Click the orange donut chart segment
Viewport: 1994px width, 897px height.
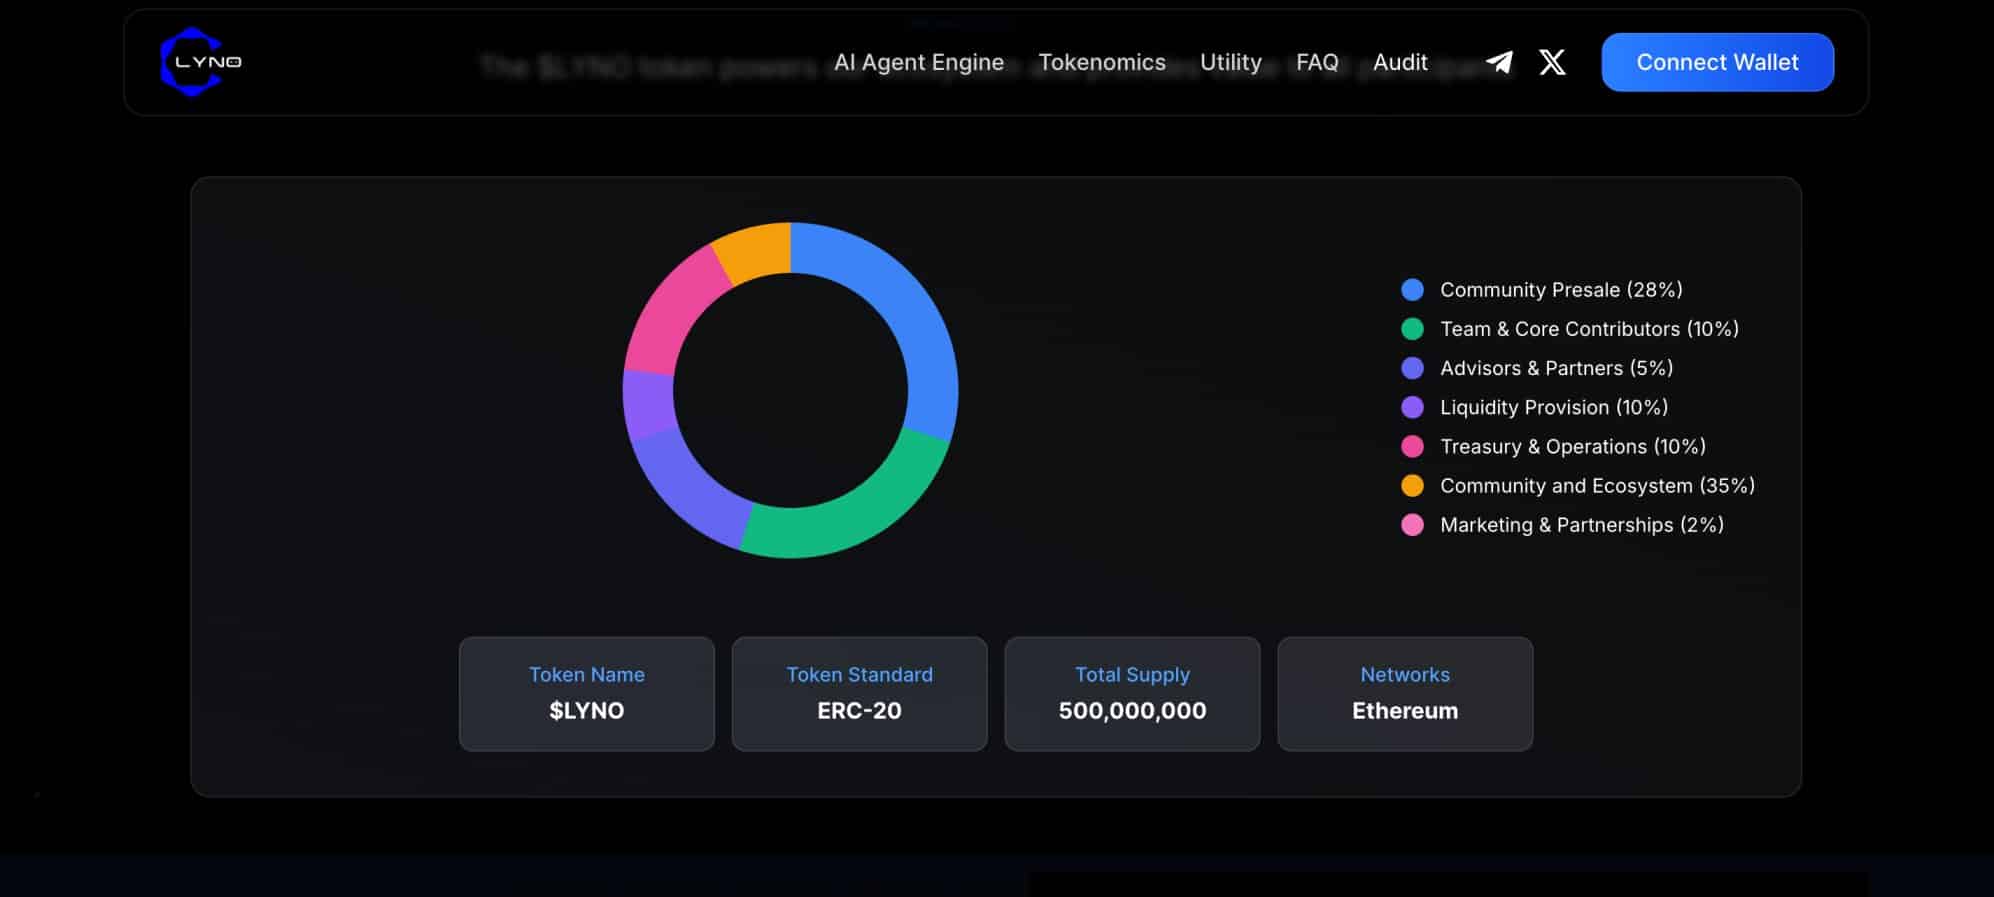[757, 252]
